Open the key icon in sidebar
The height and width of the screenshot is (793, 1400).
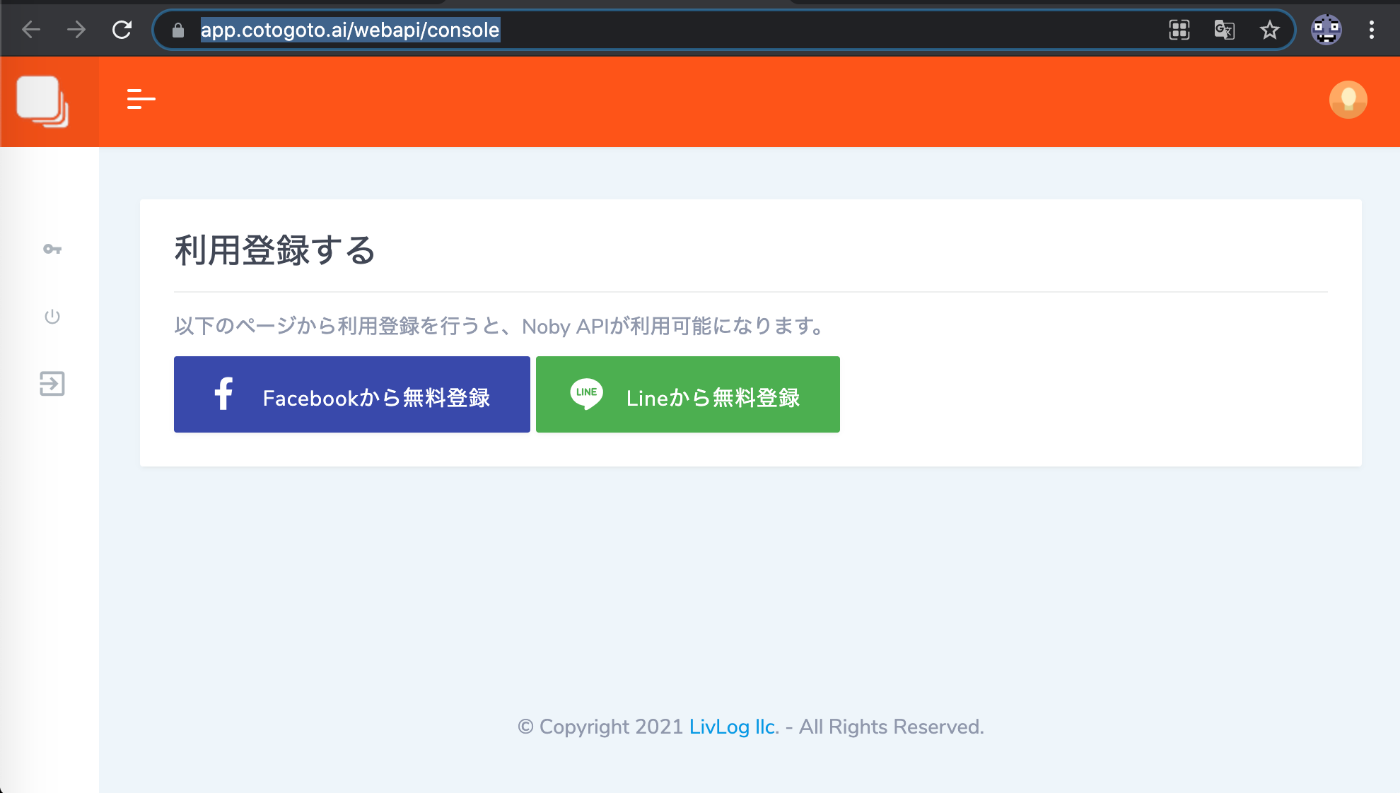click(x=52, y=249)
